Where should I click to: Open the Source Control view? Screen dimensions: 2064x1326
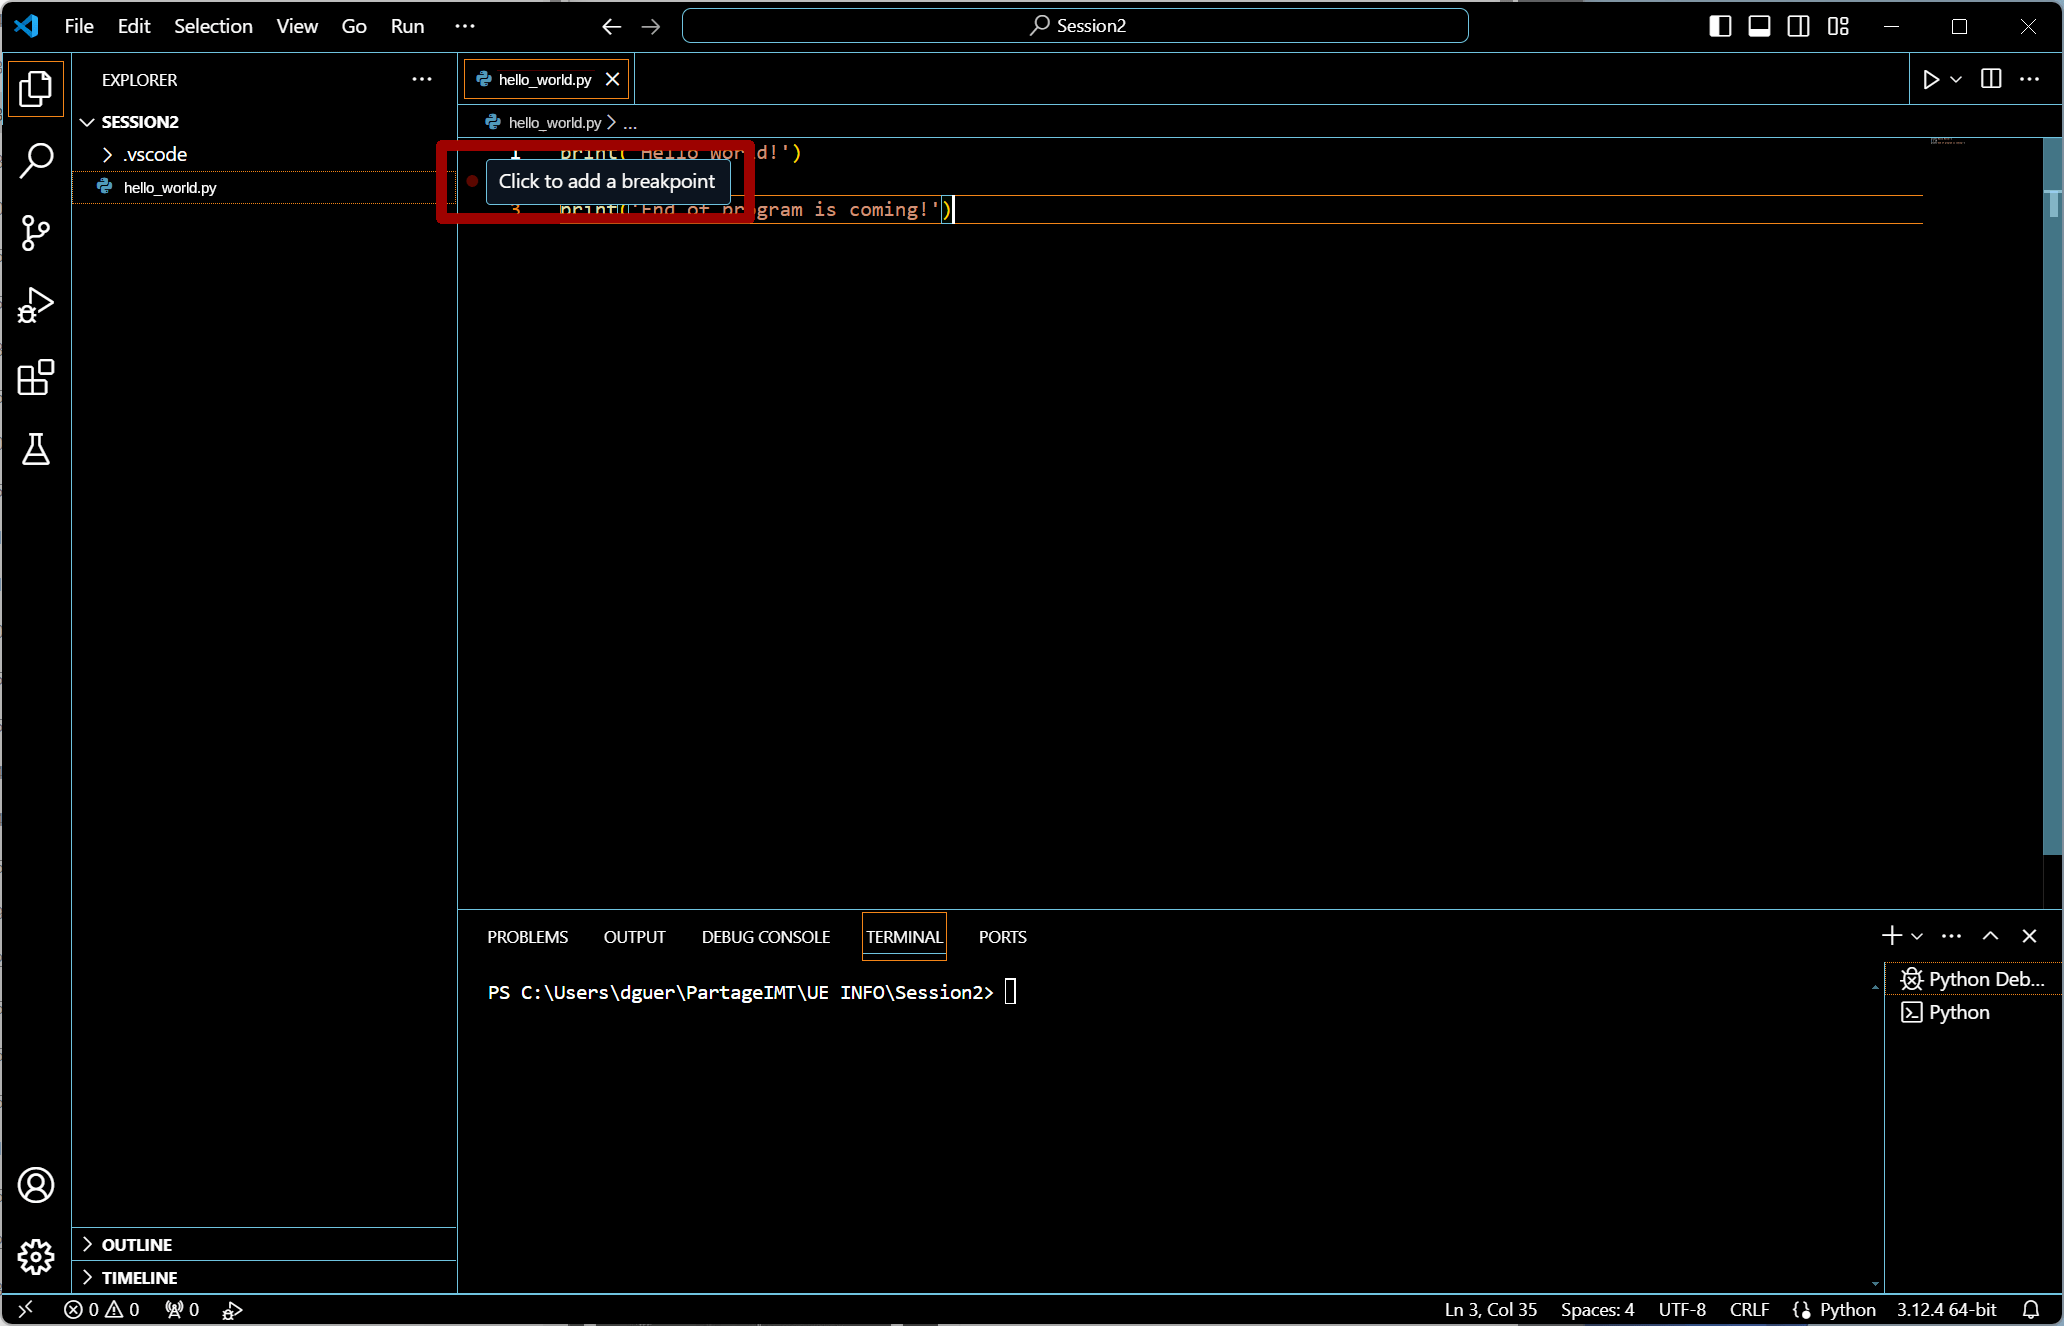(x=36, y=233)
